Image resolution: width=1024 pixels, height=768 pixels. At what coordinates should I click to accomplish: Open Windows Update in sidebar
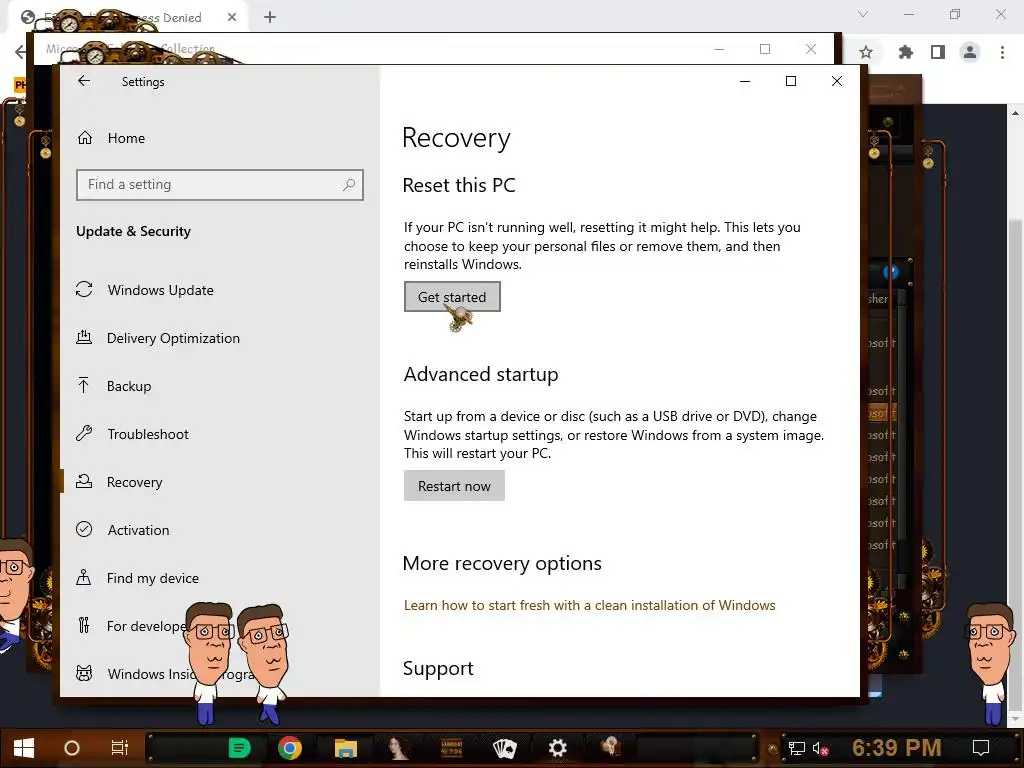click(161, 290)
